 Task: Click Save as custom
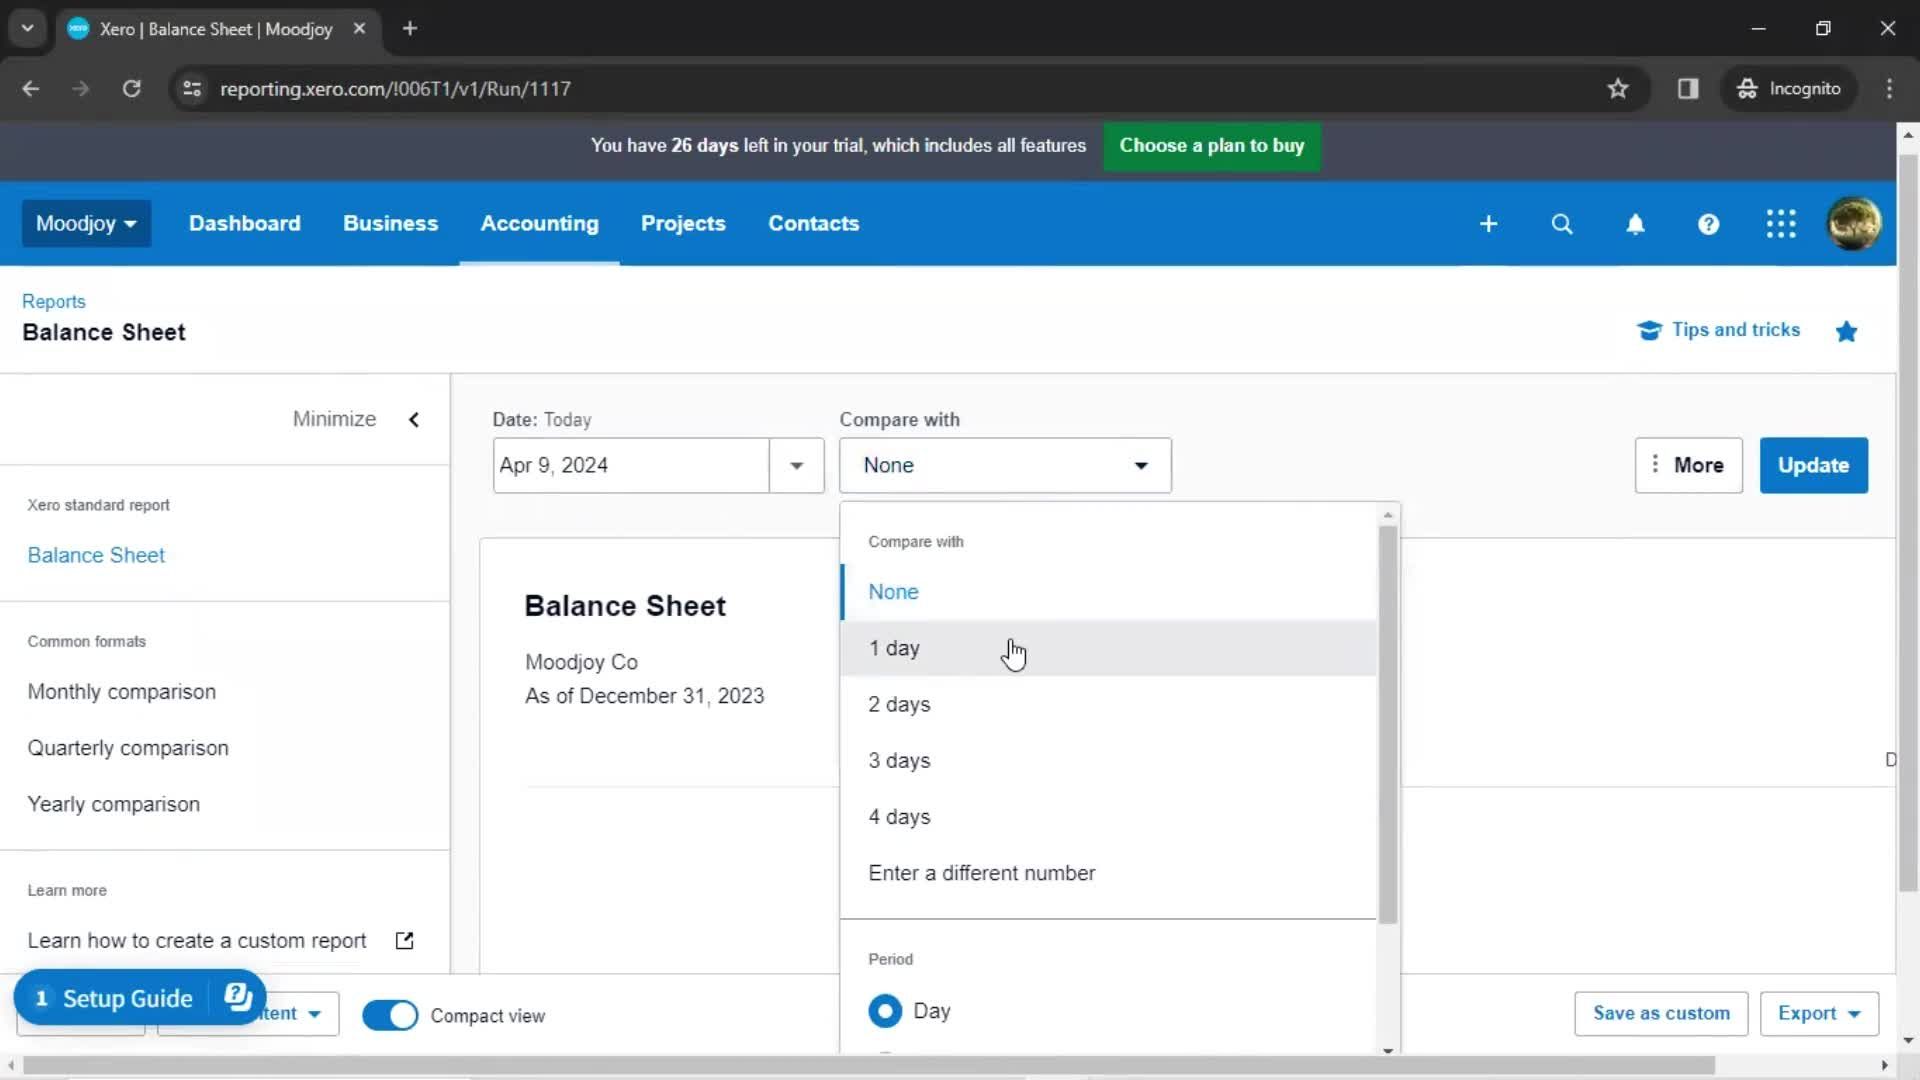click(x=1661, y=1013)
